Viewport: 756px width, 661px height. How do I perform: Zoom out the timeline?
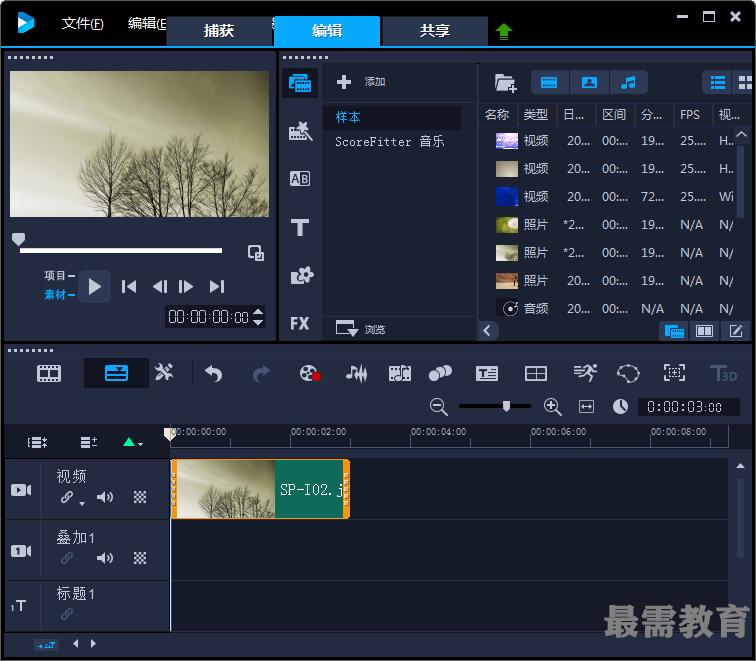pos(439,407)
